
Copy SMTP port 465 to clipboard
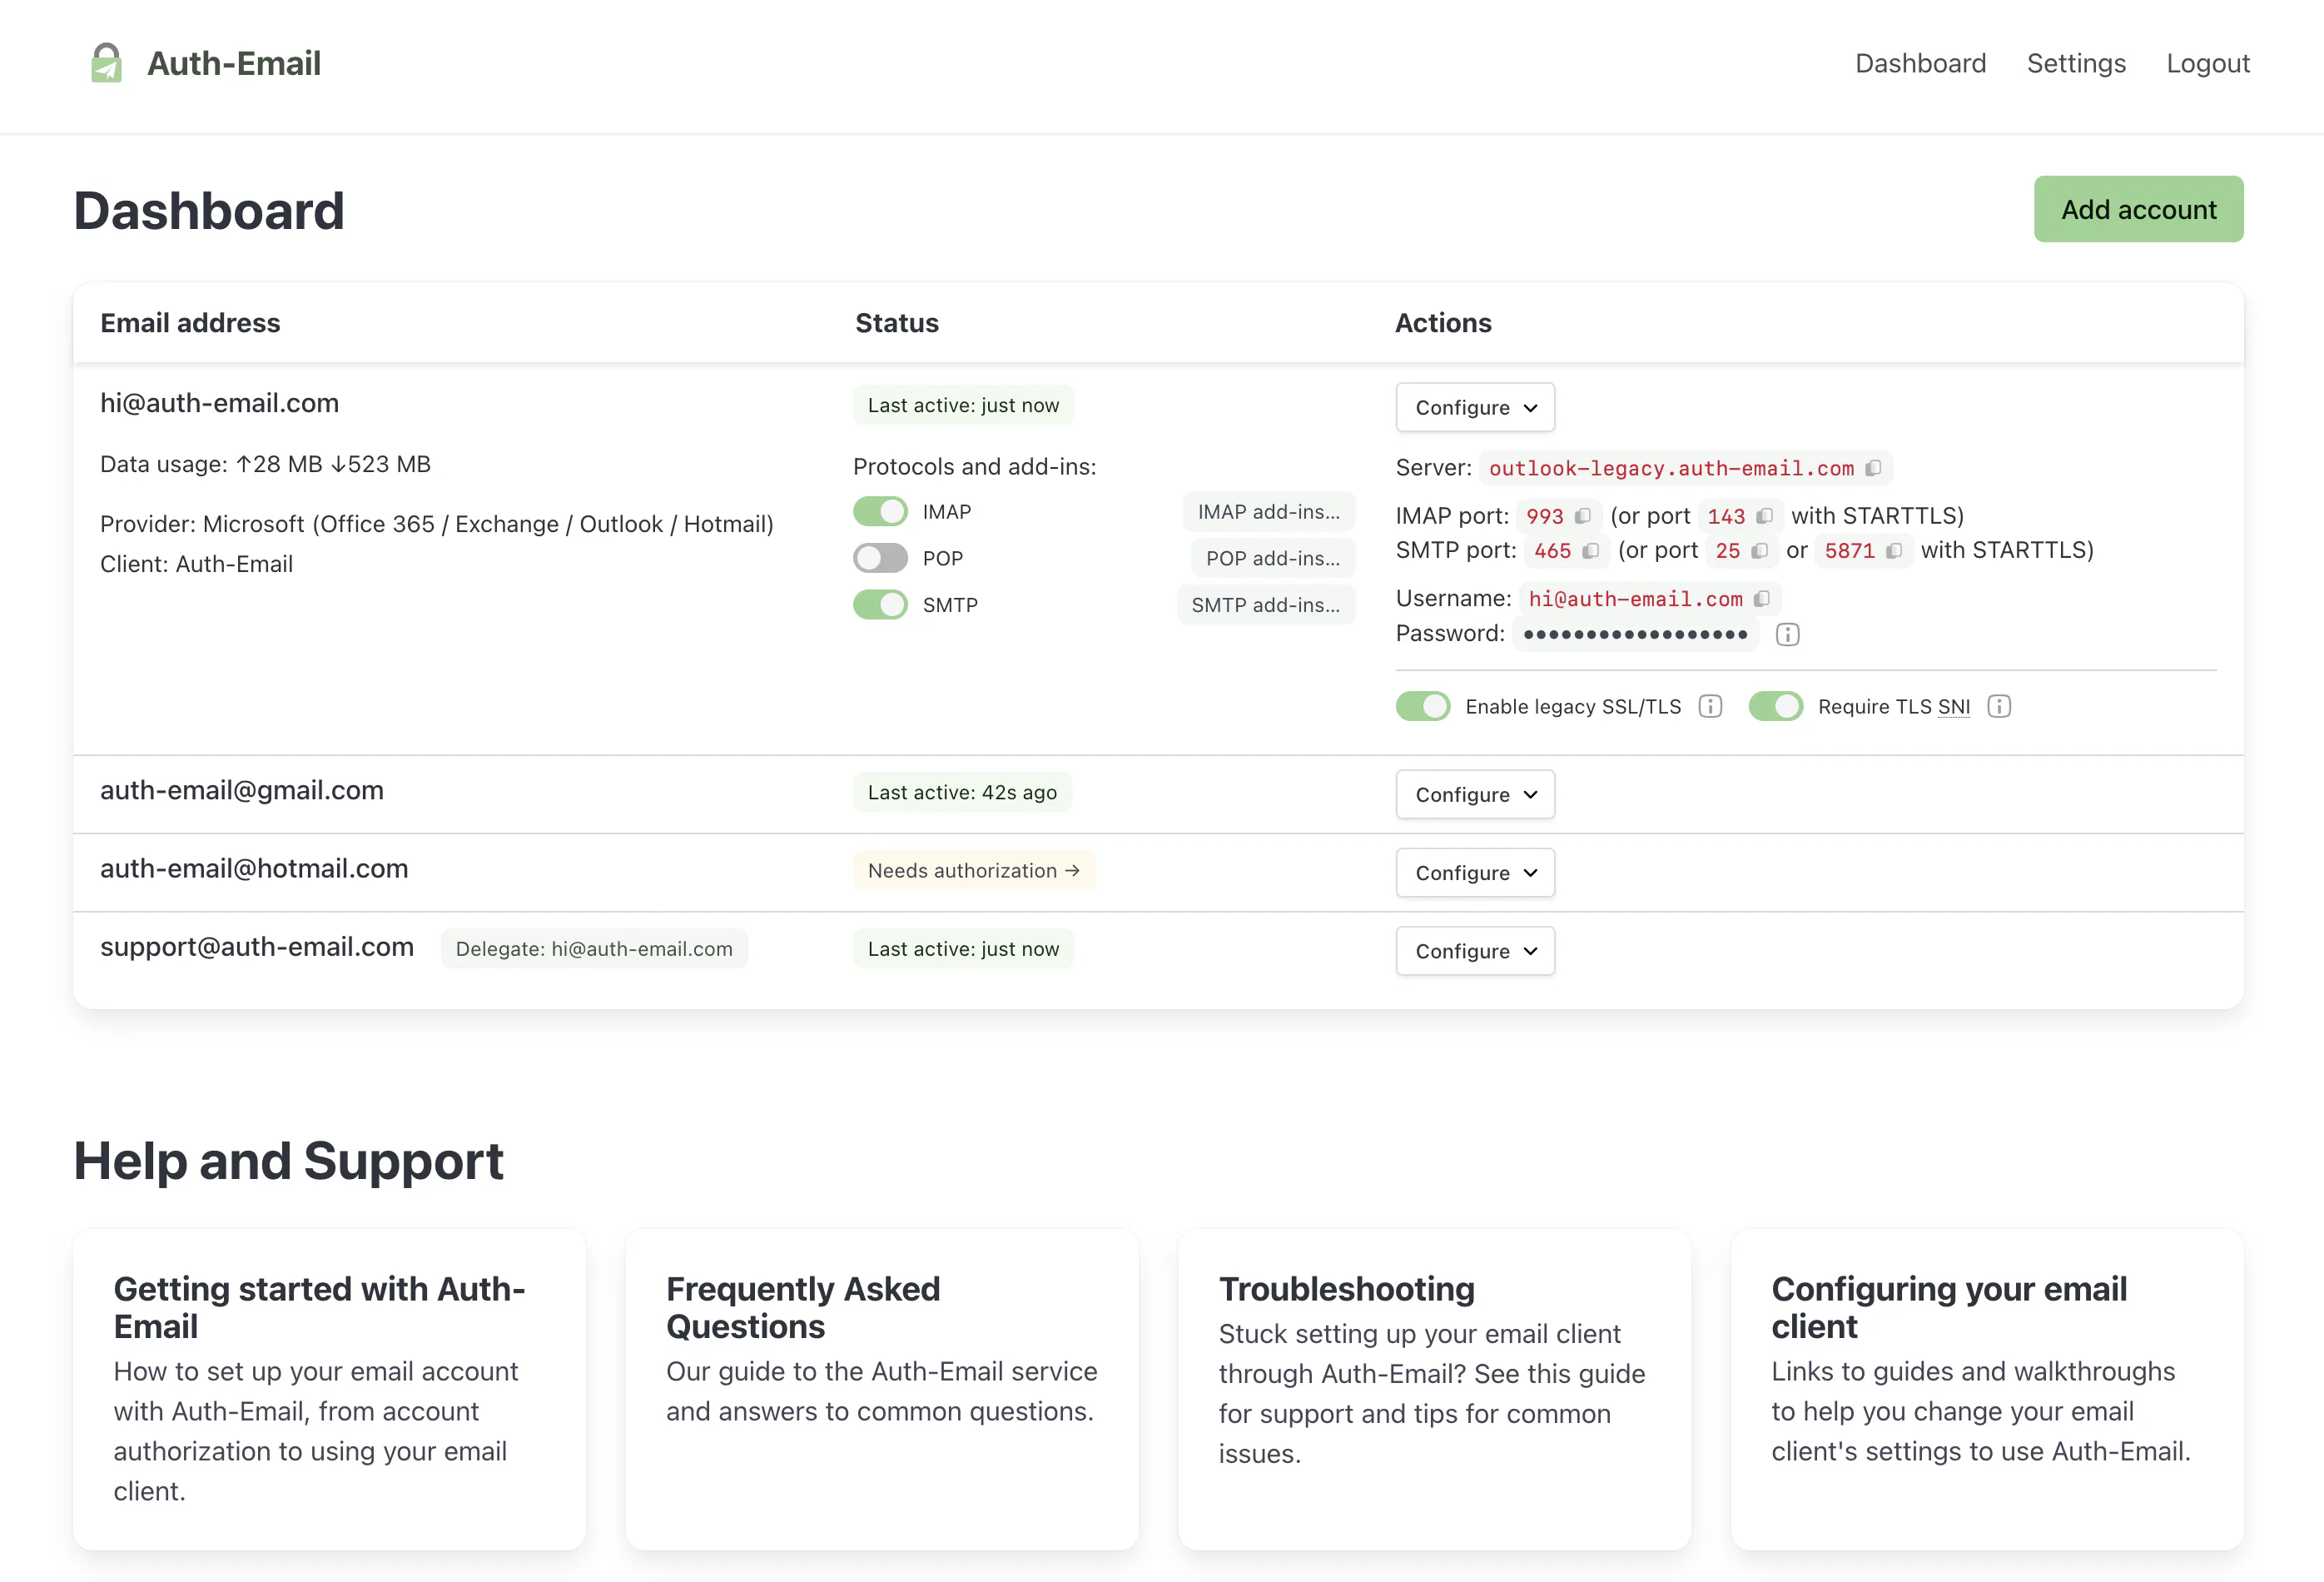point(1590,551)
